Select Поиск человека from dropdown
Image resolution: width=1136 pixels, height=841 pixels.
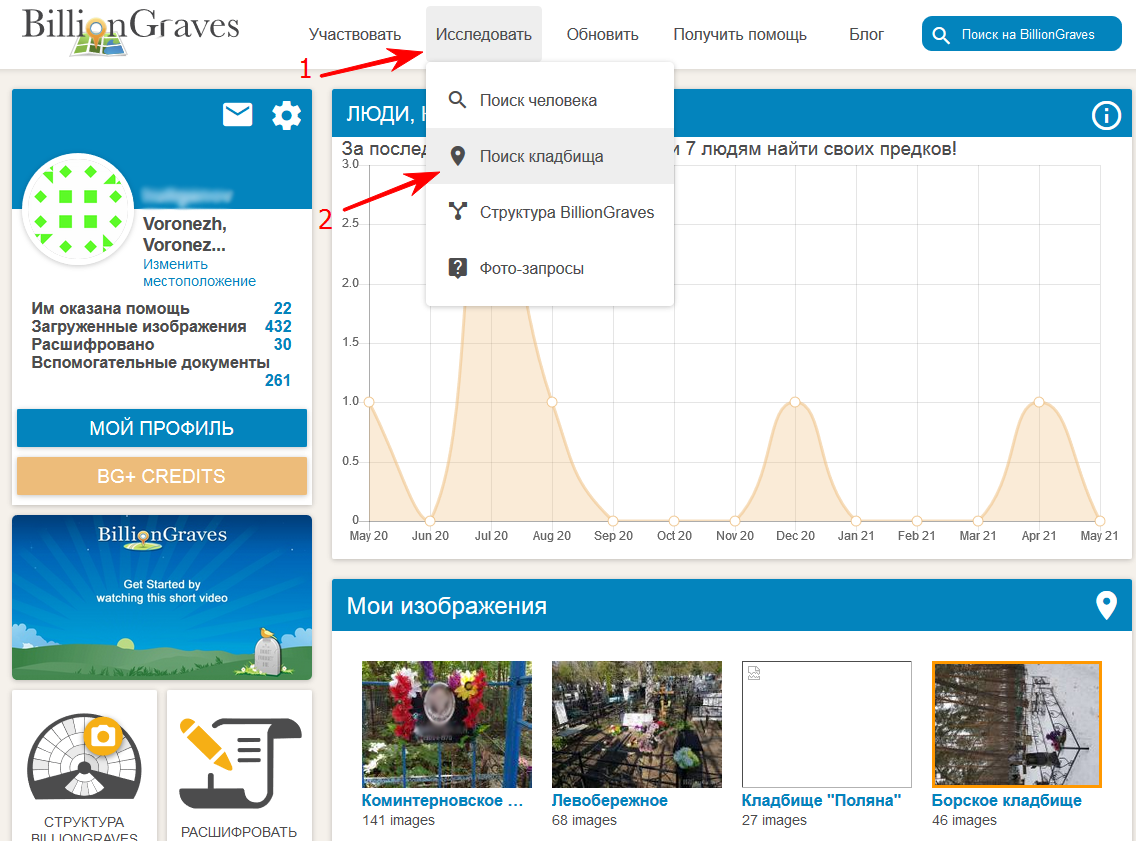(x=550, y=100)
